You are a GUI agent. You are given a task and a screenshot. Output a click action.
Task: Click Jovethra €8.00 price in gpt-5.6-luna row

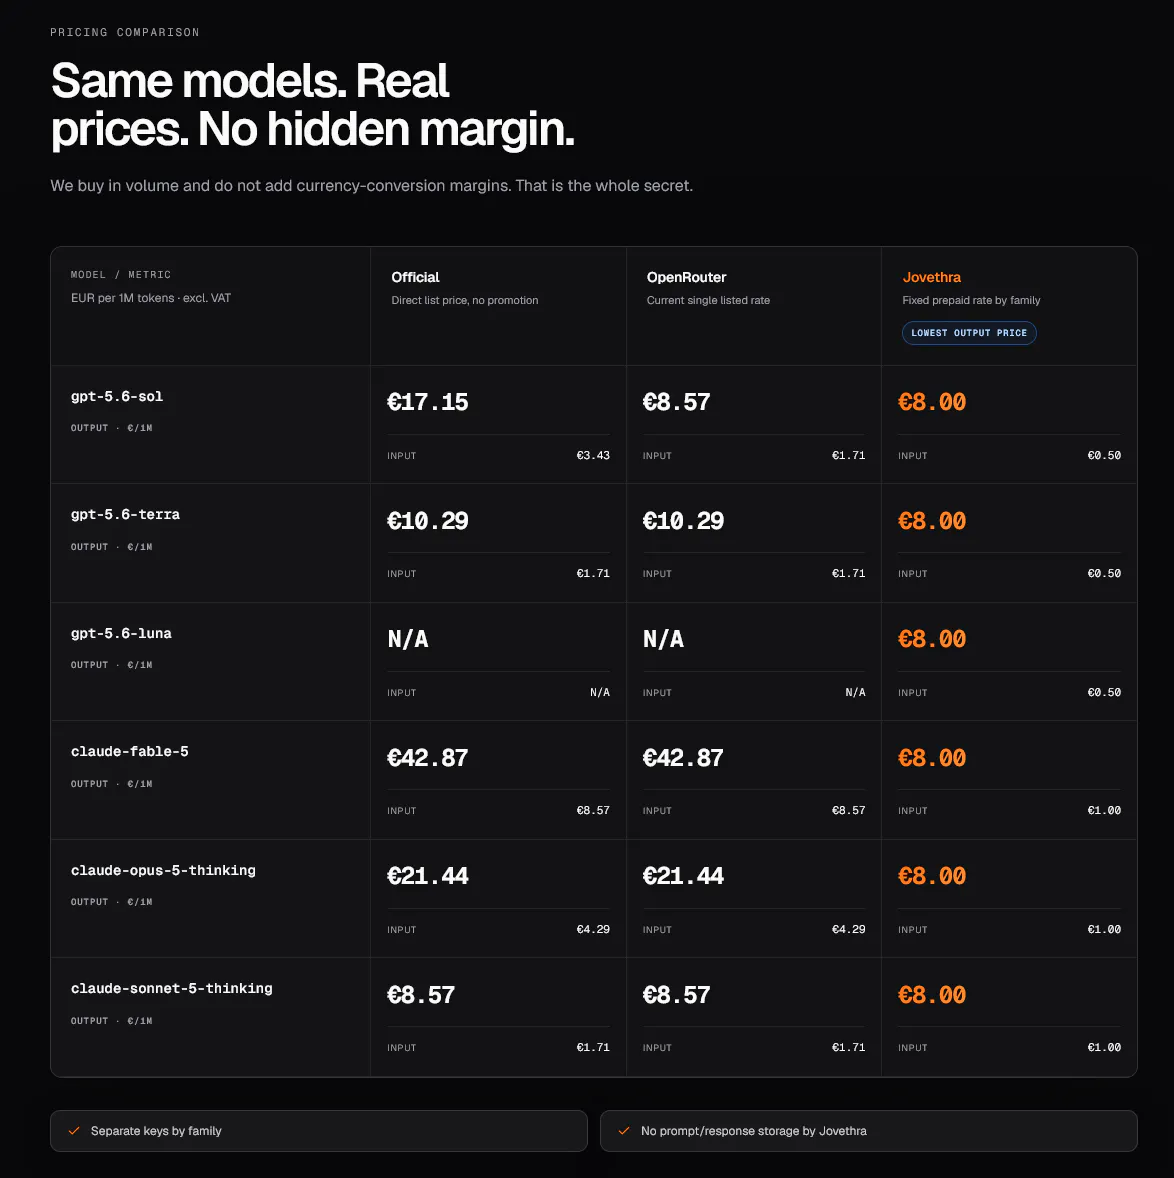tap(931, 639)
